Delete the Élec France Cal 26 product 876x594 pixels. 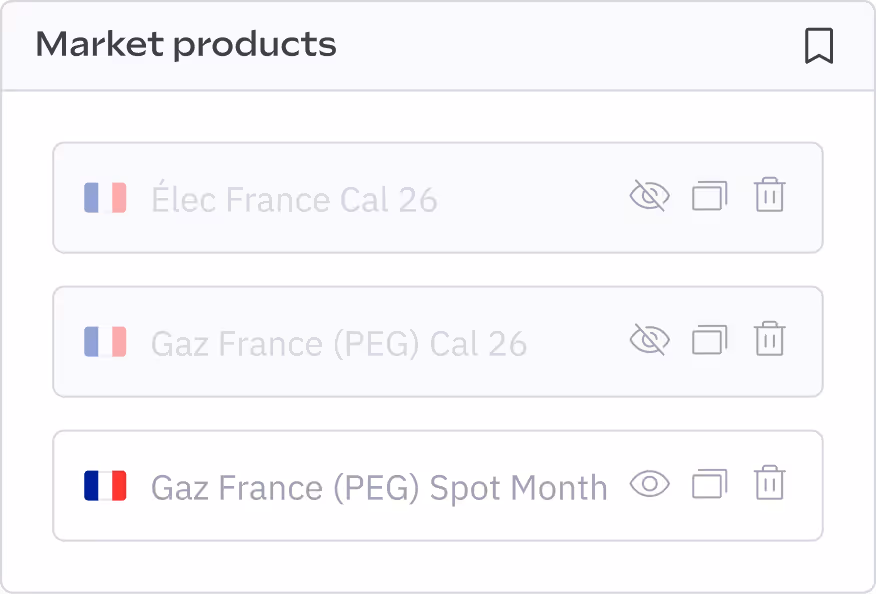(770, 197)
